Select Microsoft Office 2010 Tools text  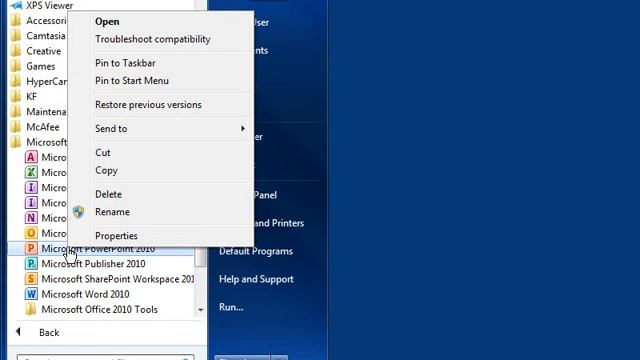click(99, 309)
